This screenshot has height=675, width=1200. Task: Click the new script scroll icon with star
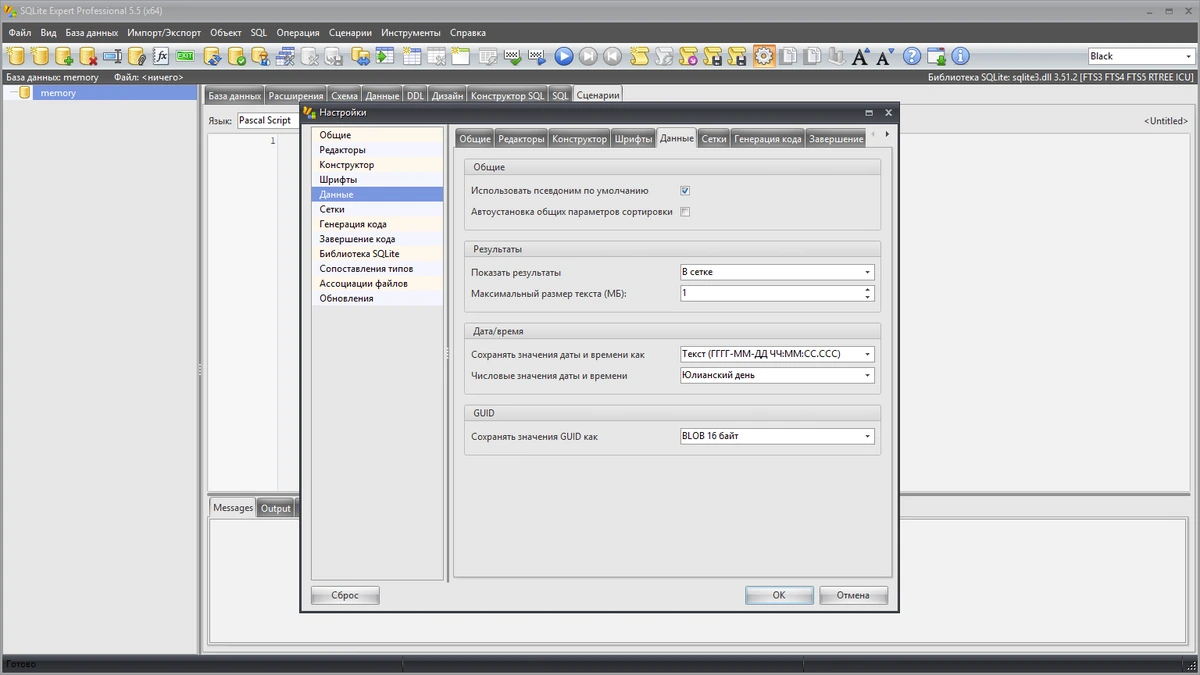638,56
